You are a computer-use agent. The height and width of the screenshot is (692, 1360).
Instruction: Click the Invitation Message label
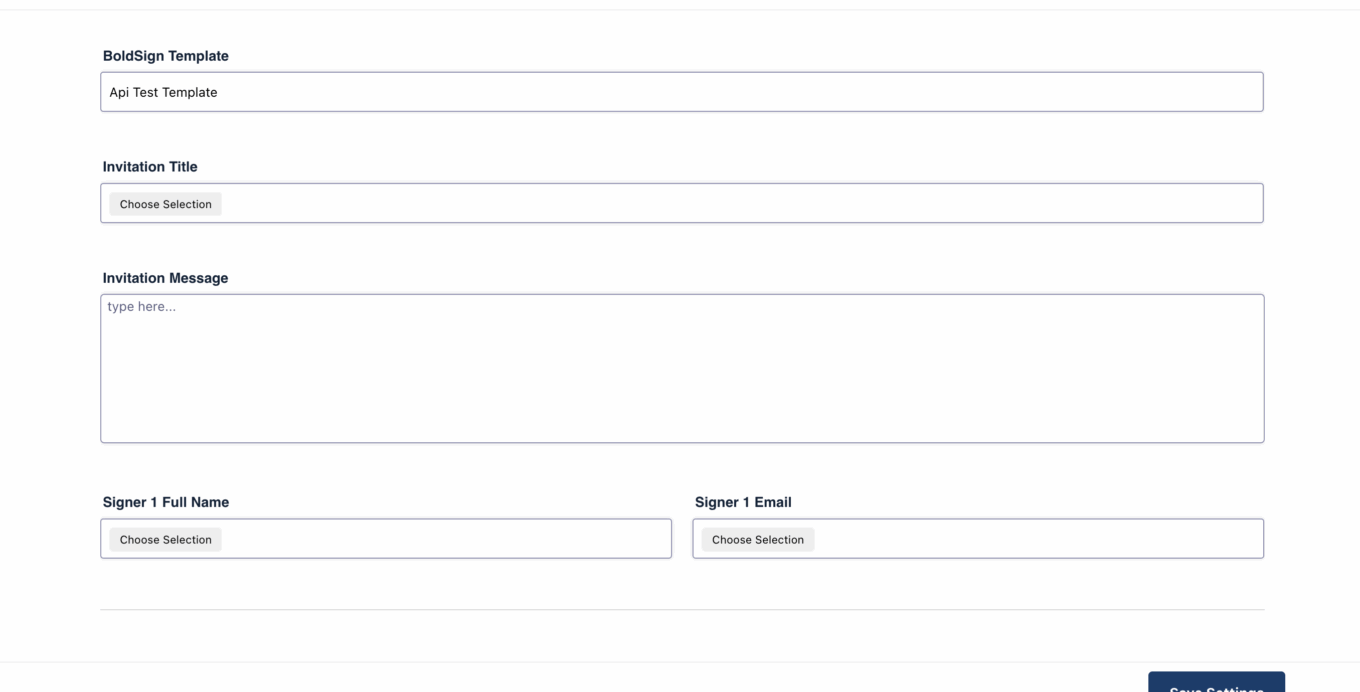click(x=166, y=278)
